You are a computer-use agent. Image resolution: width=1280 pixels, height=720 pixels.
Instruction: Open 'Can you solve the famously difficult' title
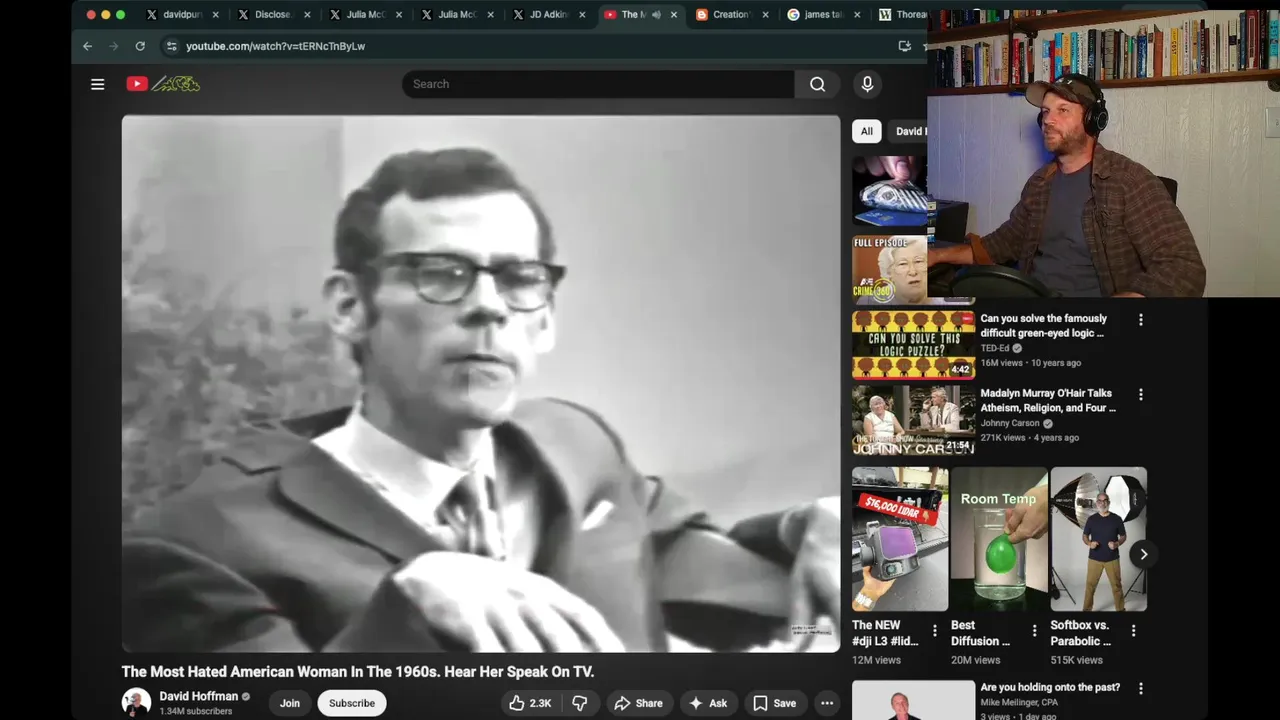coord(1042,326)
